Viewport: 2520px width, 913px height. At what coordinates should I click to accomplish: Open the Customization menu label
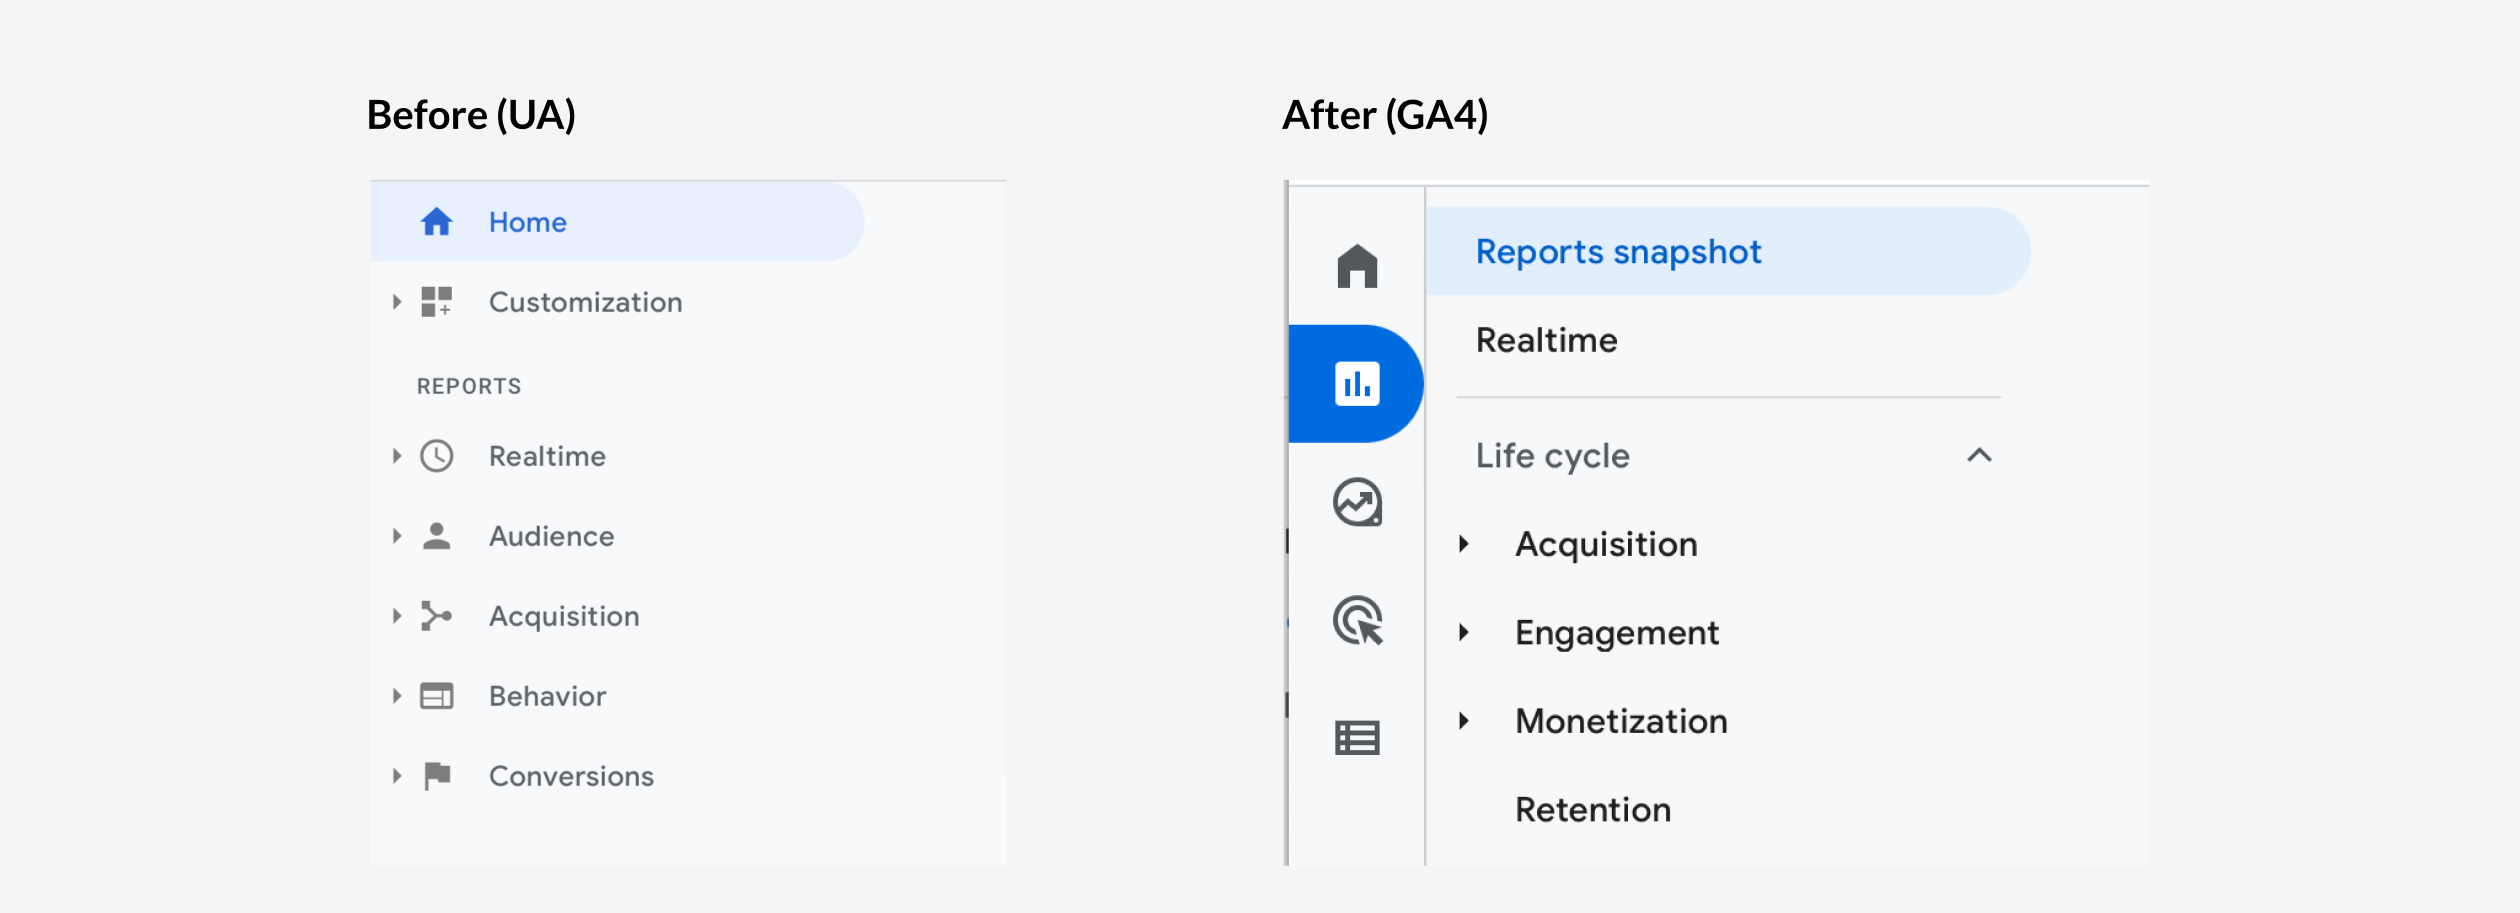[585, 302]
